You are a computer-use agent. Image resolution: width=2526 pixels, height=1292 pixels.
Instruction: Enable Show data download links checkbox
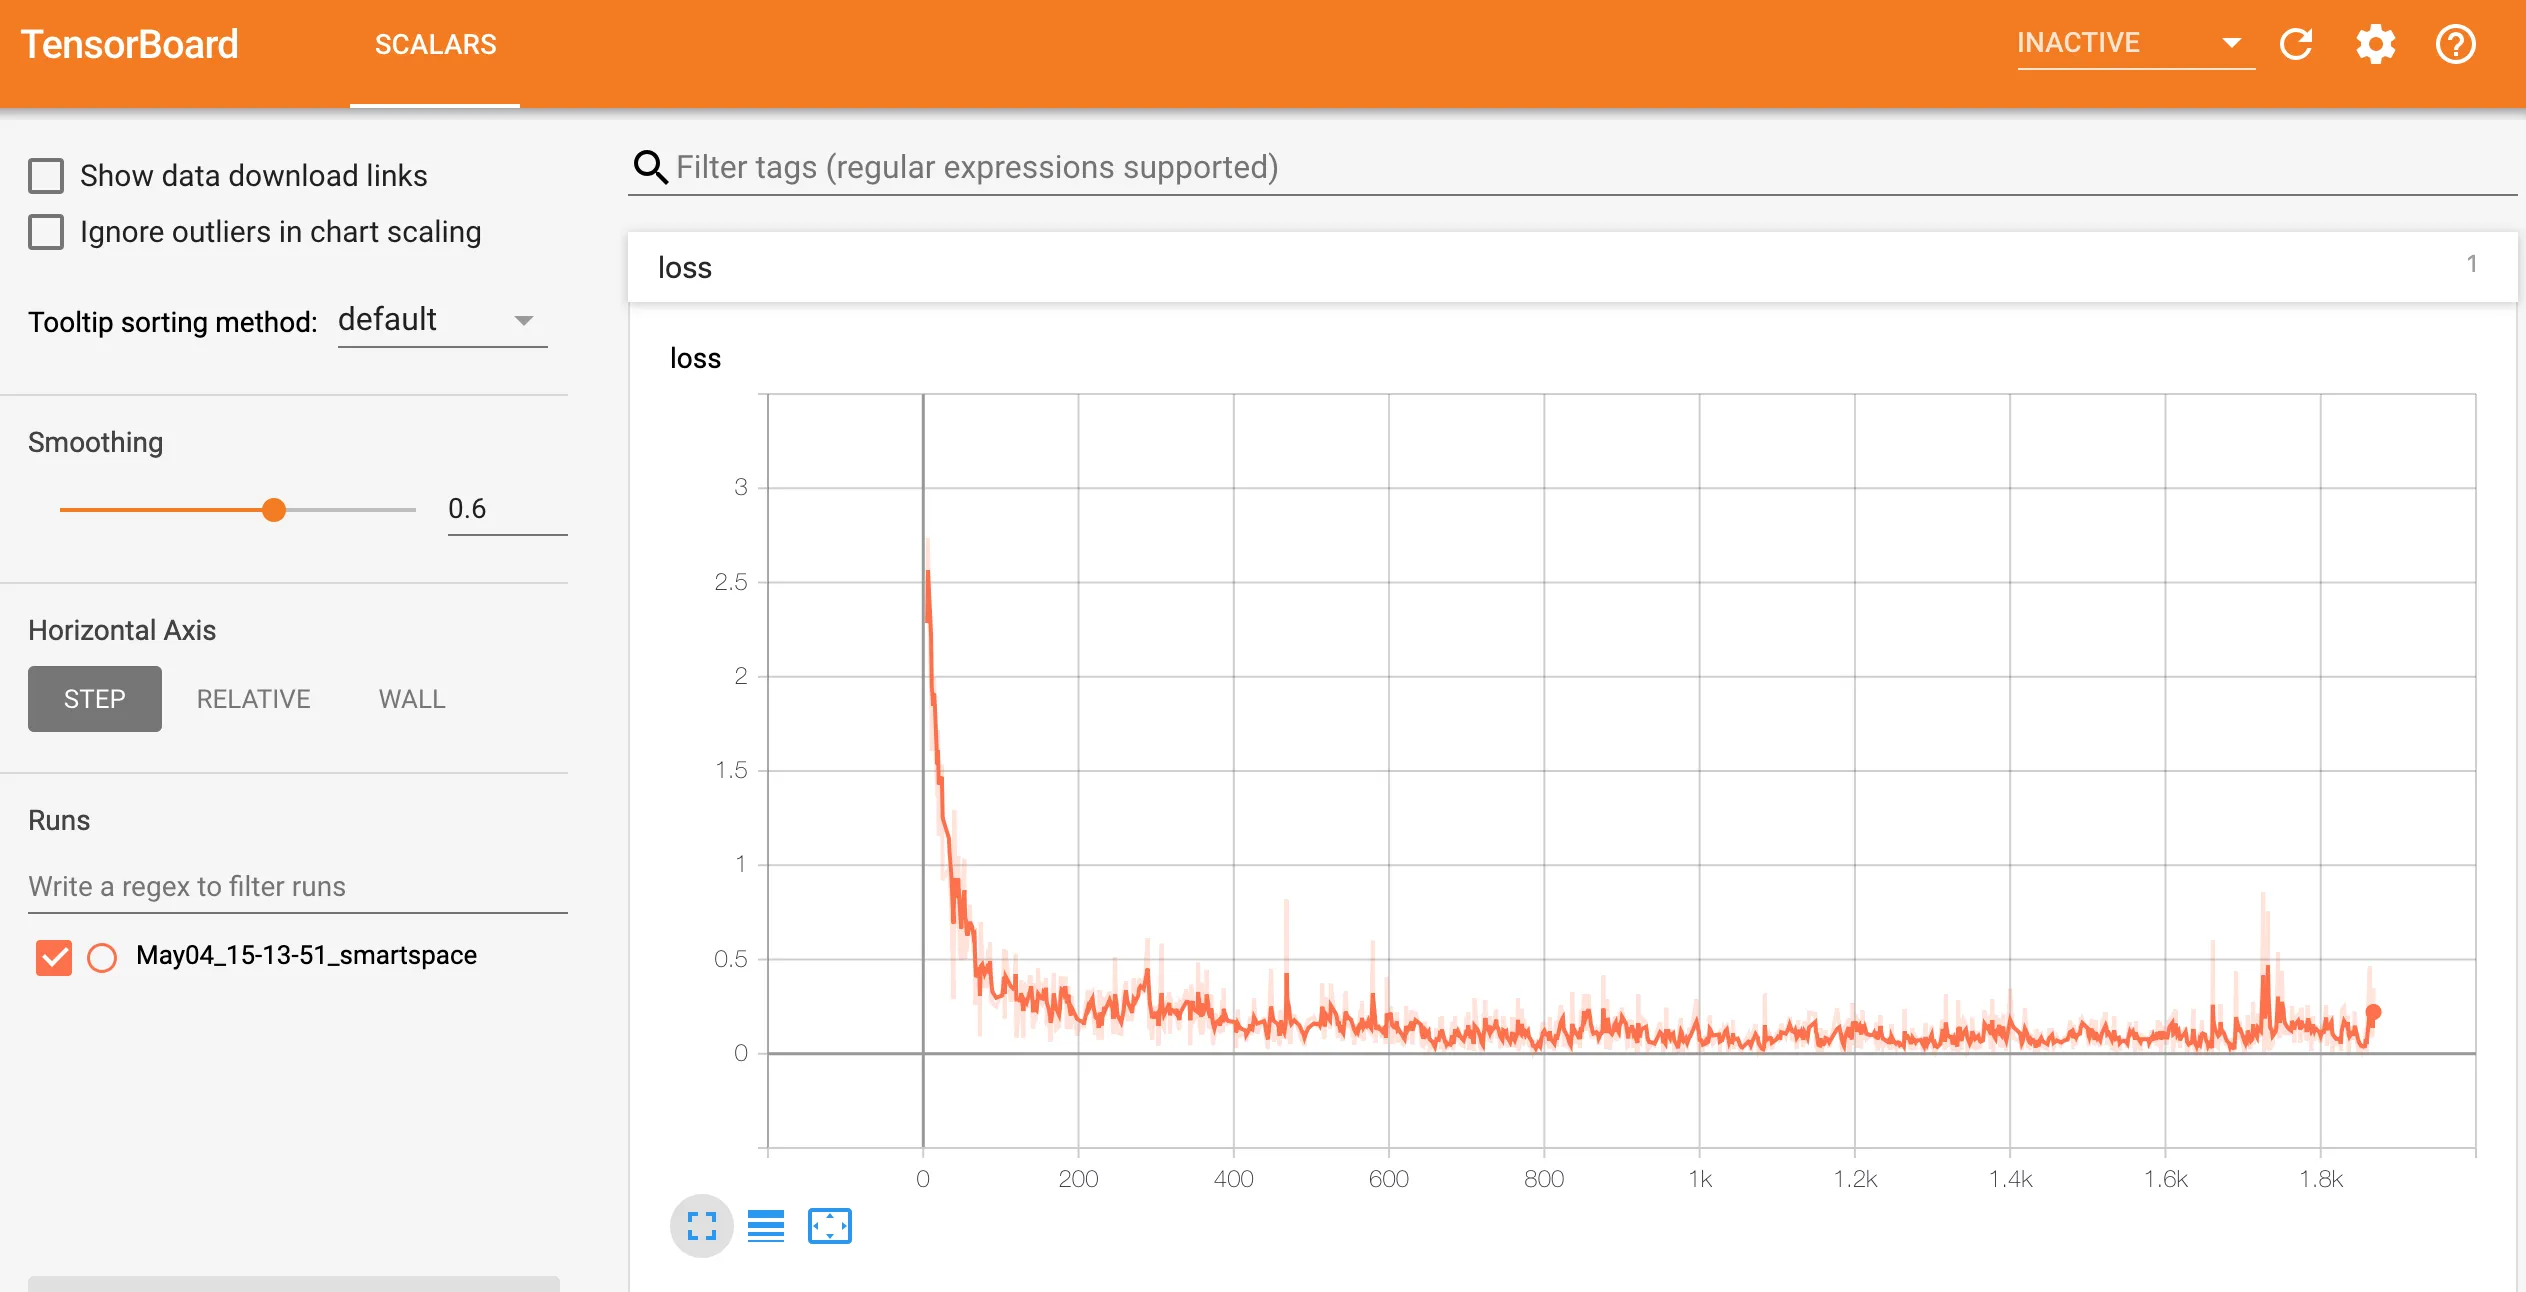[x=46, y=176]
